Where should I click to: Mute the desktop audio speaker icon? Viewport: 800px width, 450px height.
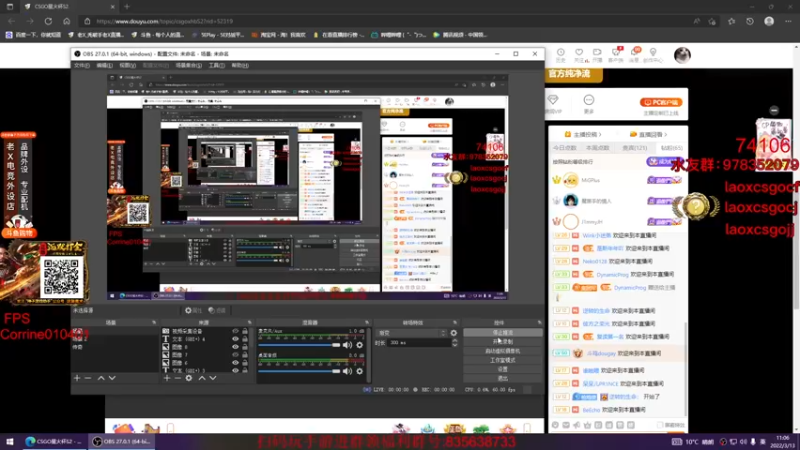click(x=347, y=371)
